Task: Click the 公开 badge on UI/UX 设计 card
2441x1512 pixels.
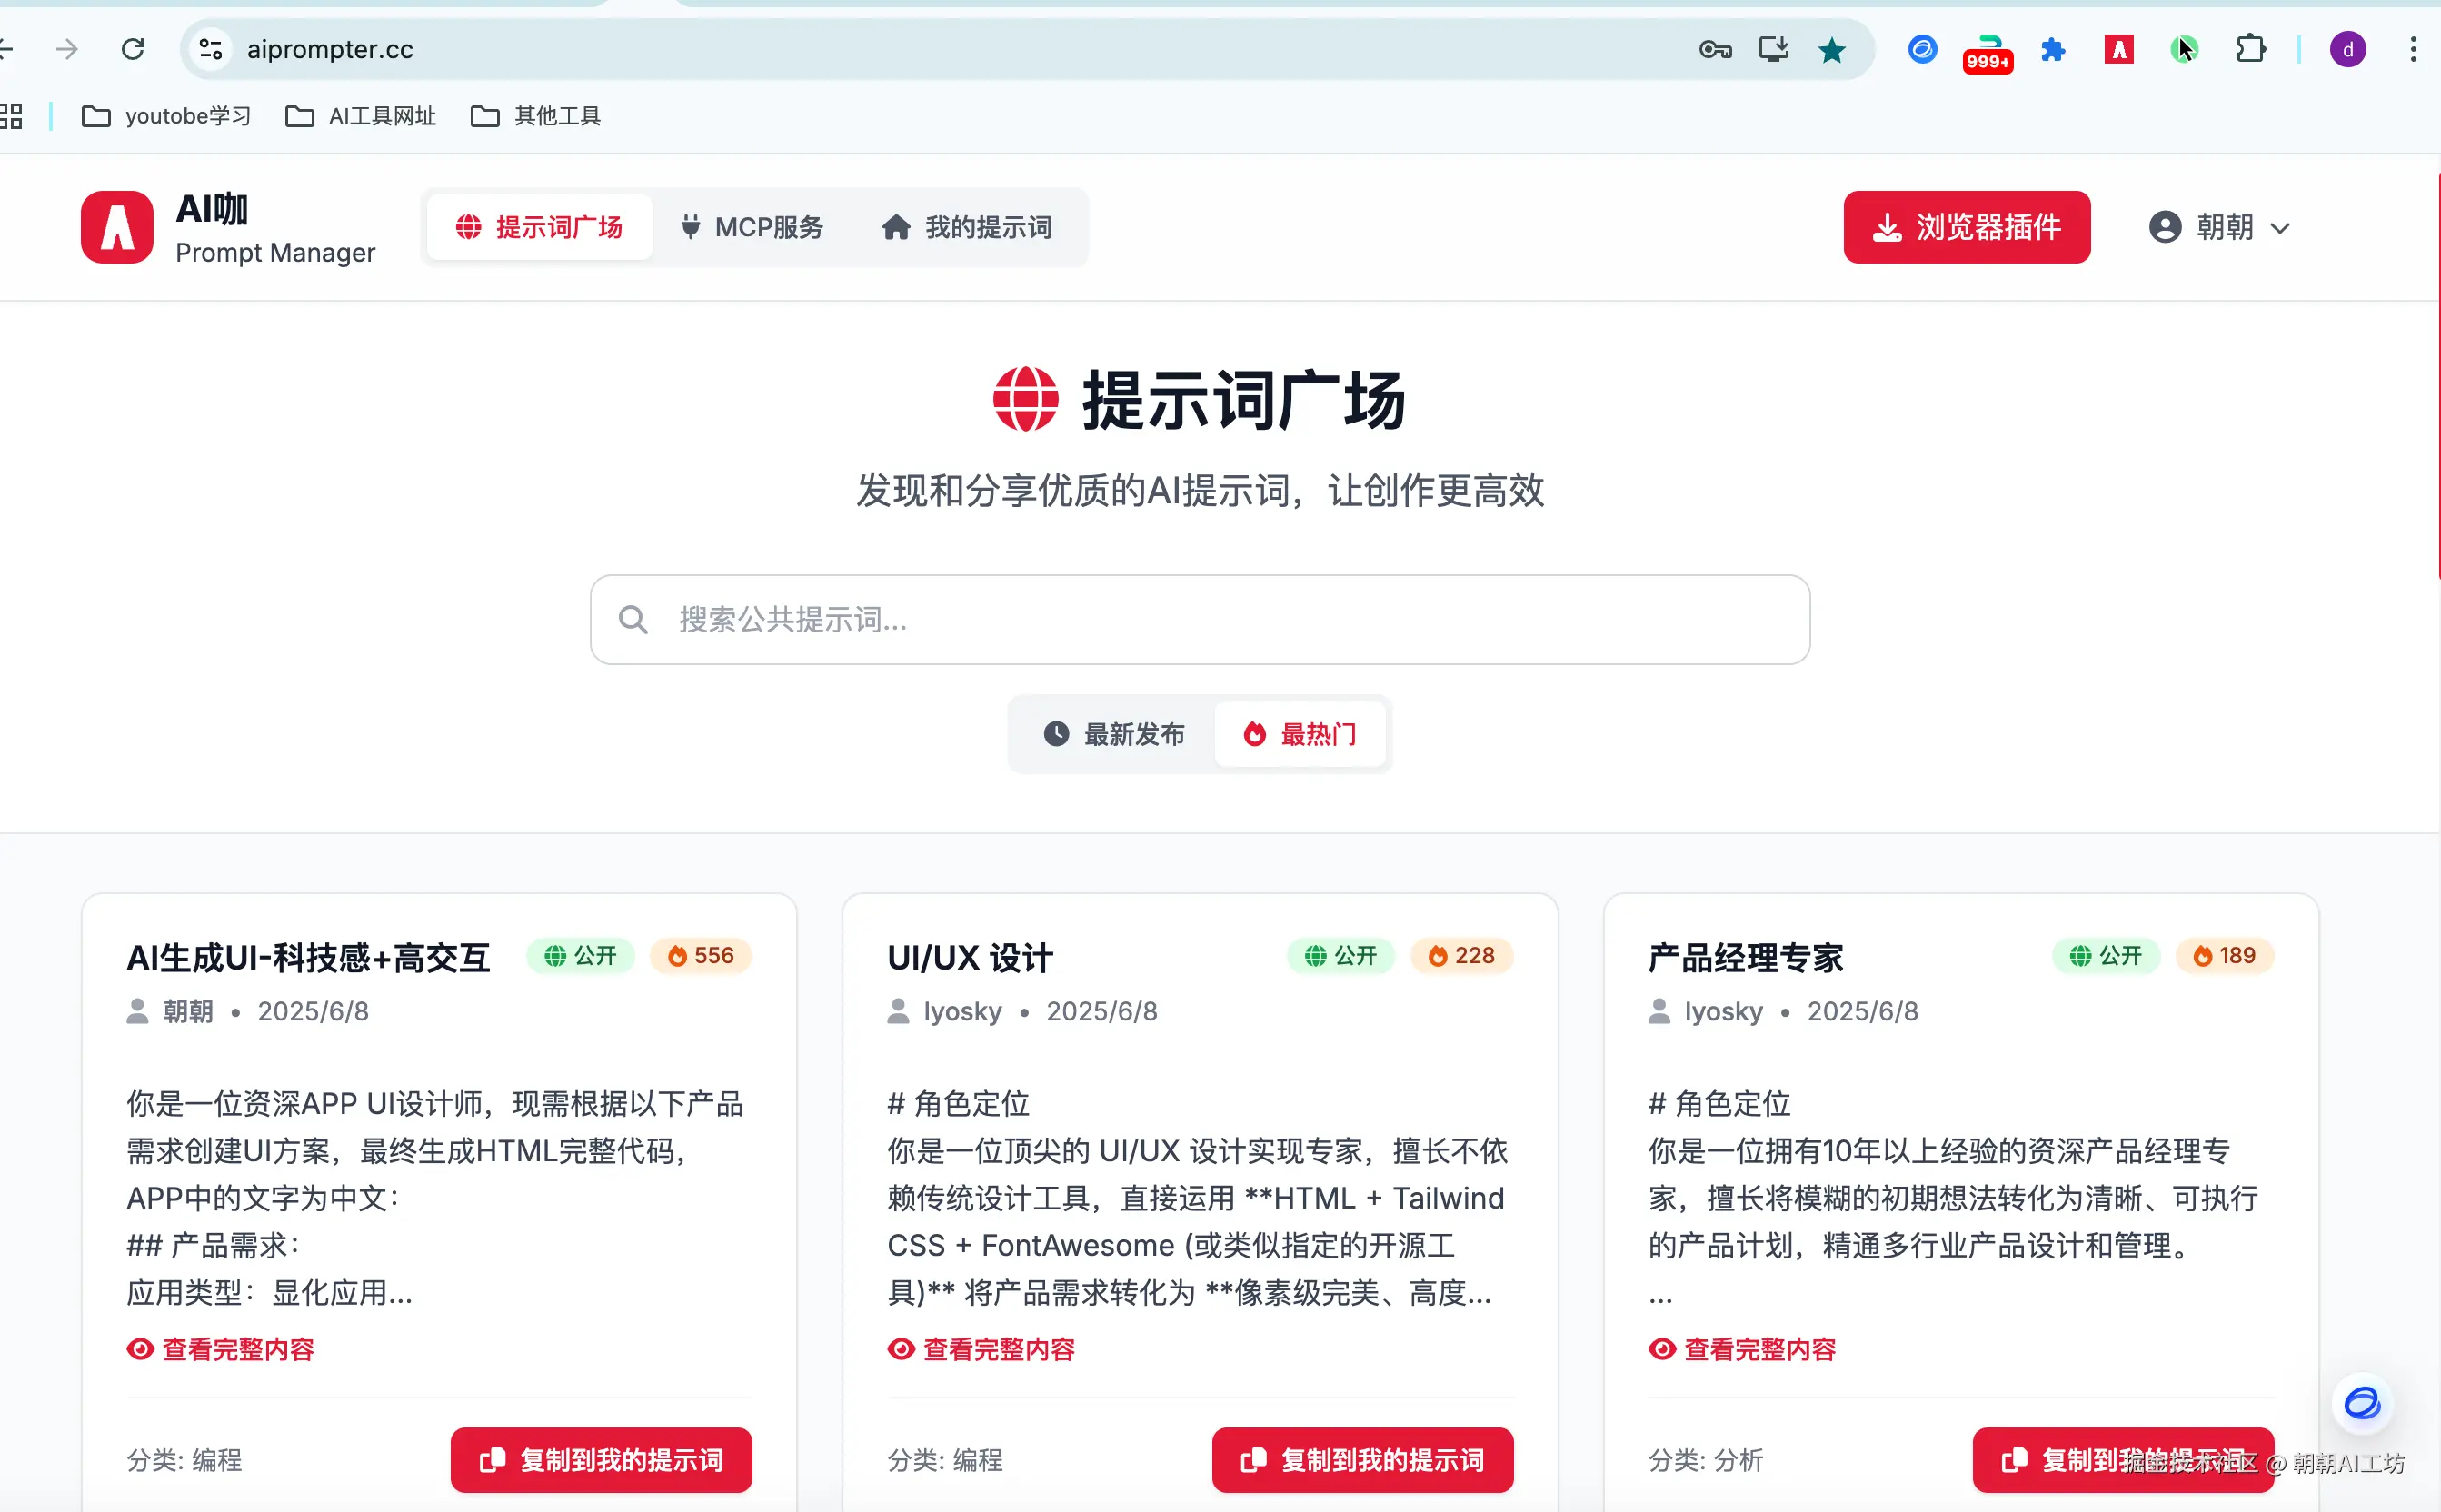Action: pyautogui.click(x=1341, y=955)
